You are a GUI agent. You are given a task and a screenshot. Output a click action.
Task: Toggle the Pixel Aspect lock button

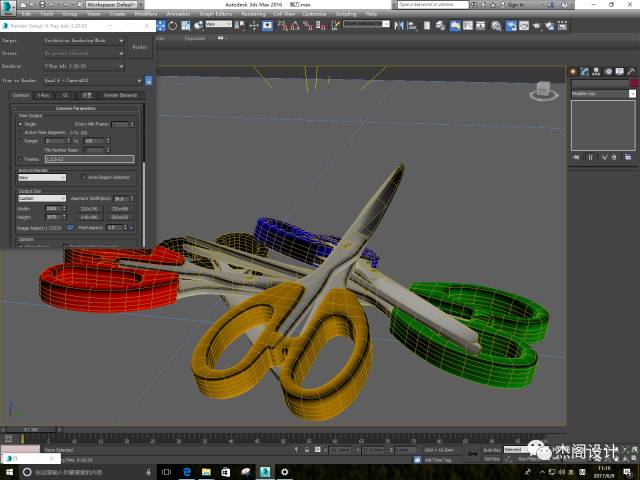tap(131, 227)
